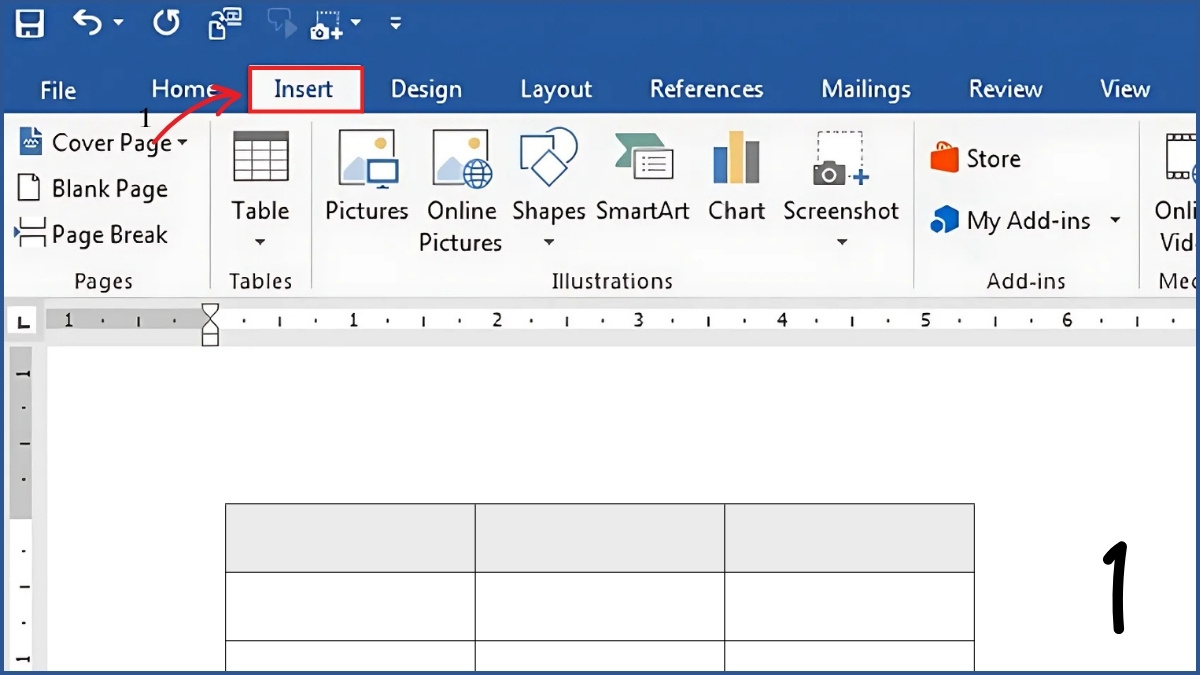Click the middle header cell of the table

[600, 538]
